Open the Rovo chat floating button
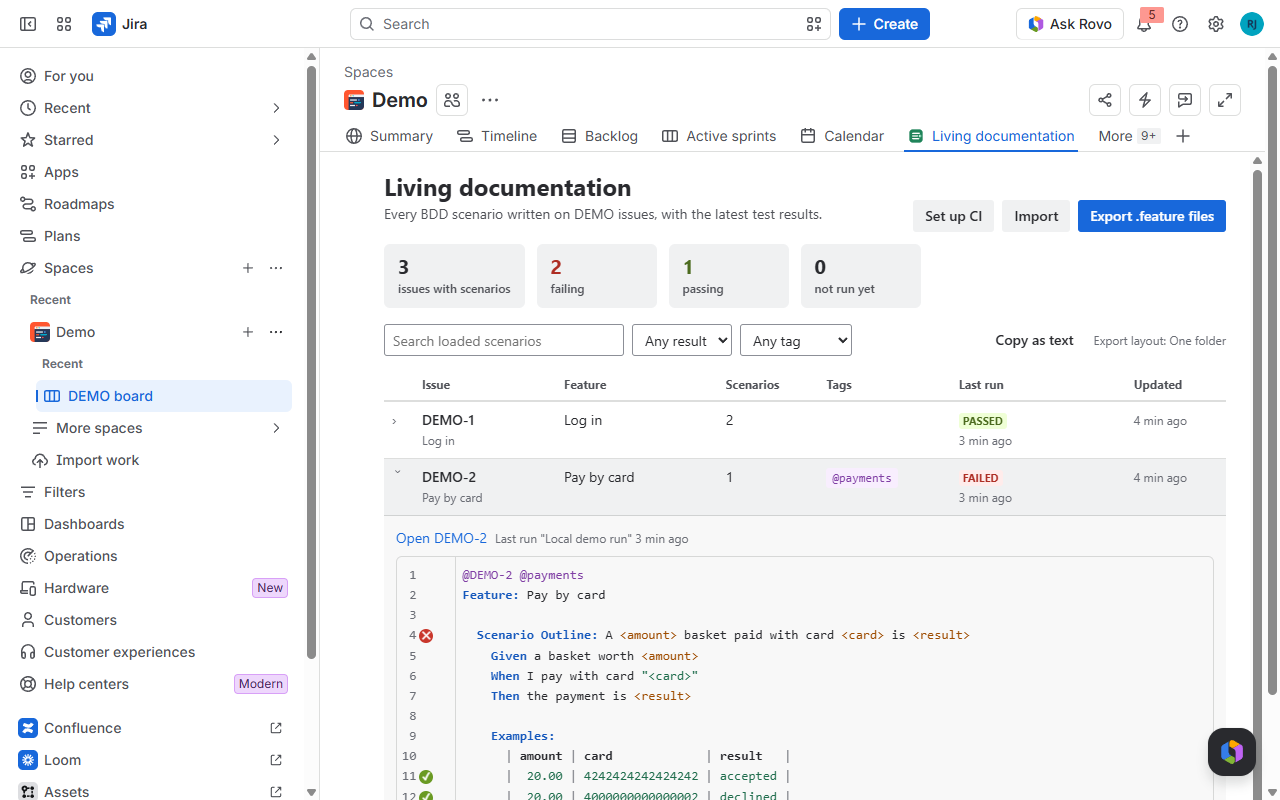Image resolution: width=1280 pixels, height=800 pixels. pos(1232,752)
